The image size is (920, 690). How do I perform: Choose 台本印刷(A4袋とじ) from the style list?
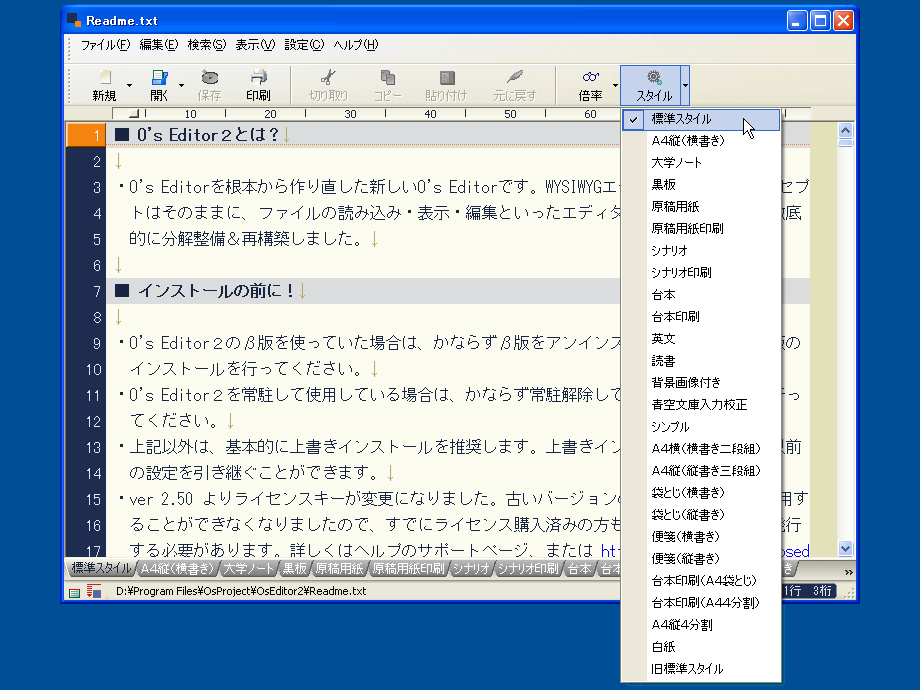pyautogui.click(x=701, y=581)
